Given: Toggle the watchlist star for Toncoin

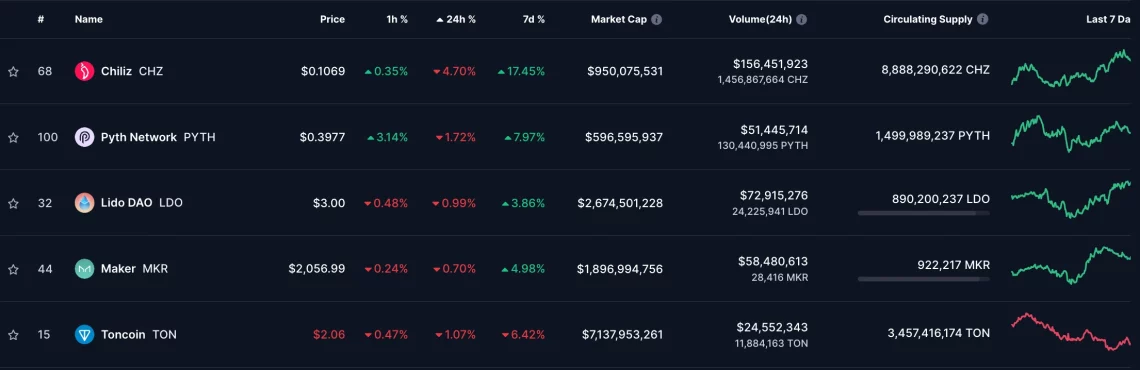Looking at the screenshot, I should (x=13, y=335).
